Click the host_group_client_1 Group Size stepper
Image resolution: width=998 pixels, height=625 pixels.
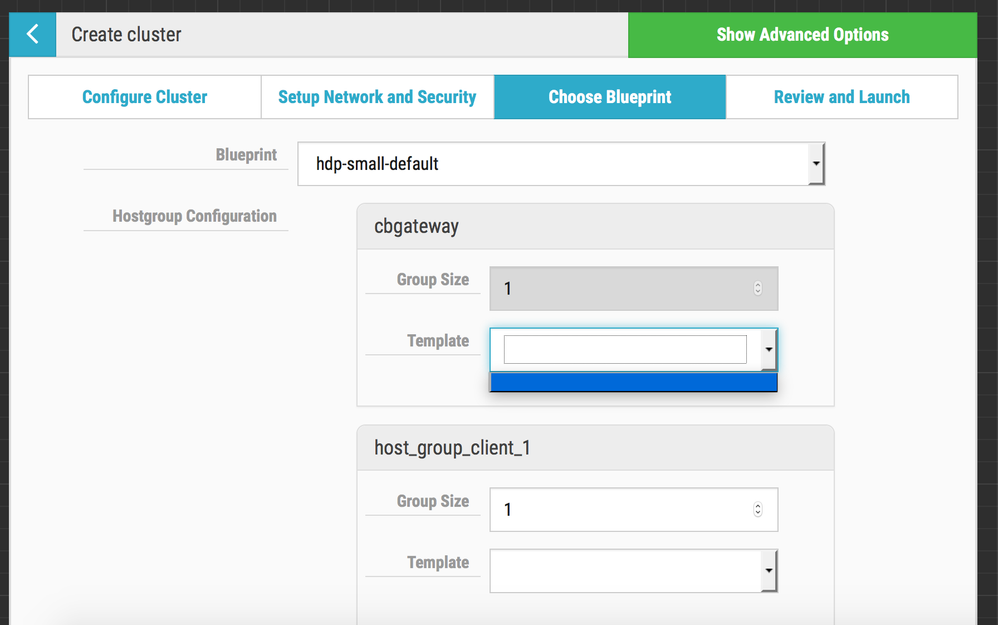[x=758, y=510]
